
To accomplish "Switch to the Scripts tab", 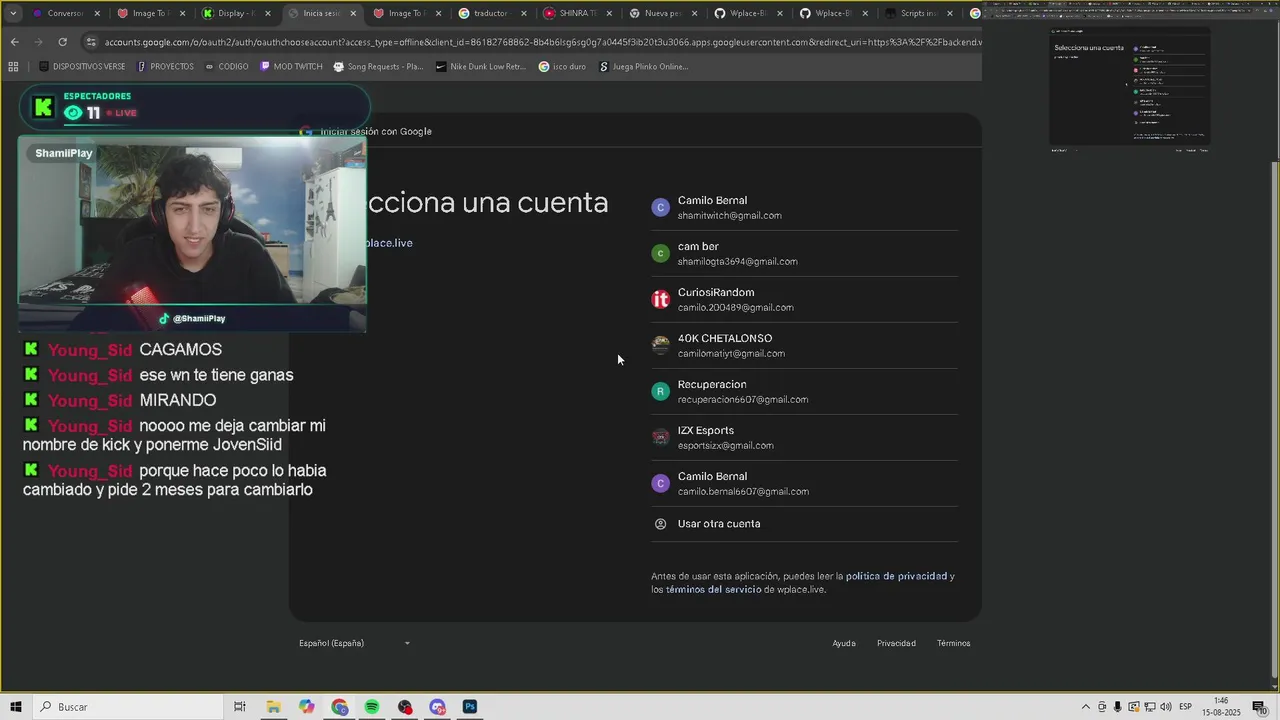I will pos(918,14).
